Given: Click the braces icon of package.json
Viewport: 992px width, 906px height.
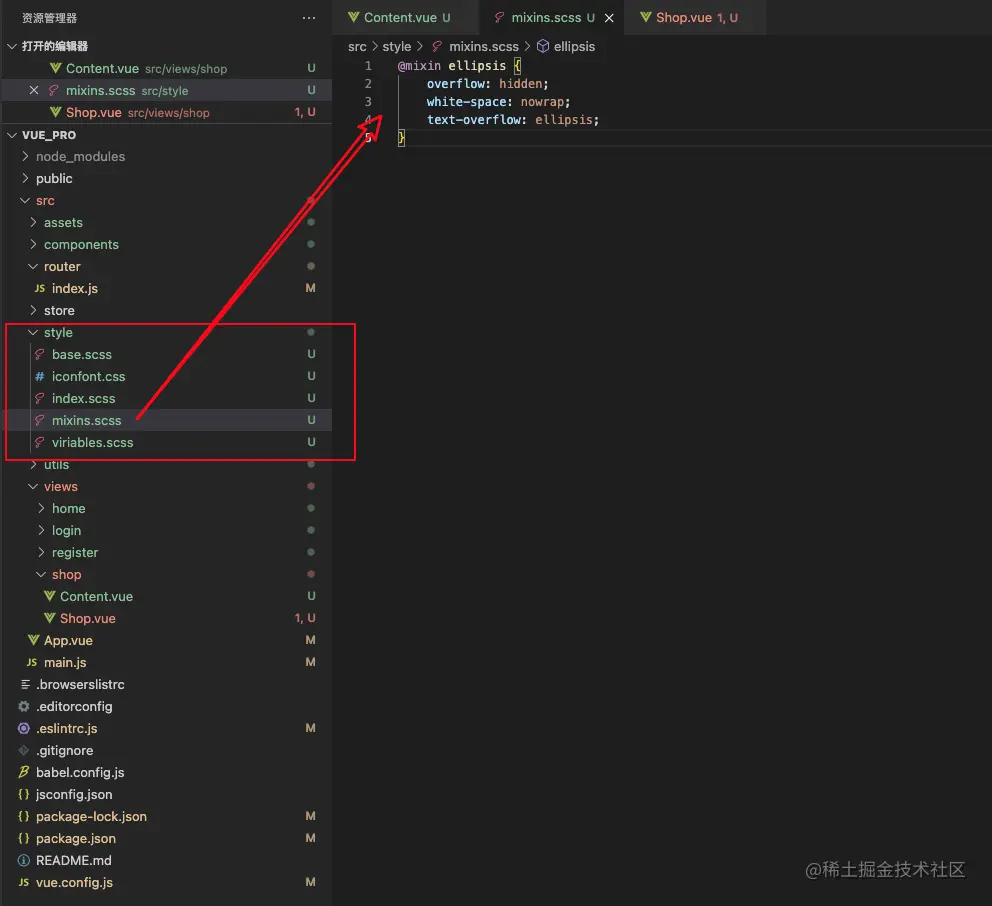Looking at the screenshot, I should pos(24,838).
